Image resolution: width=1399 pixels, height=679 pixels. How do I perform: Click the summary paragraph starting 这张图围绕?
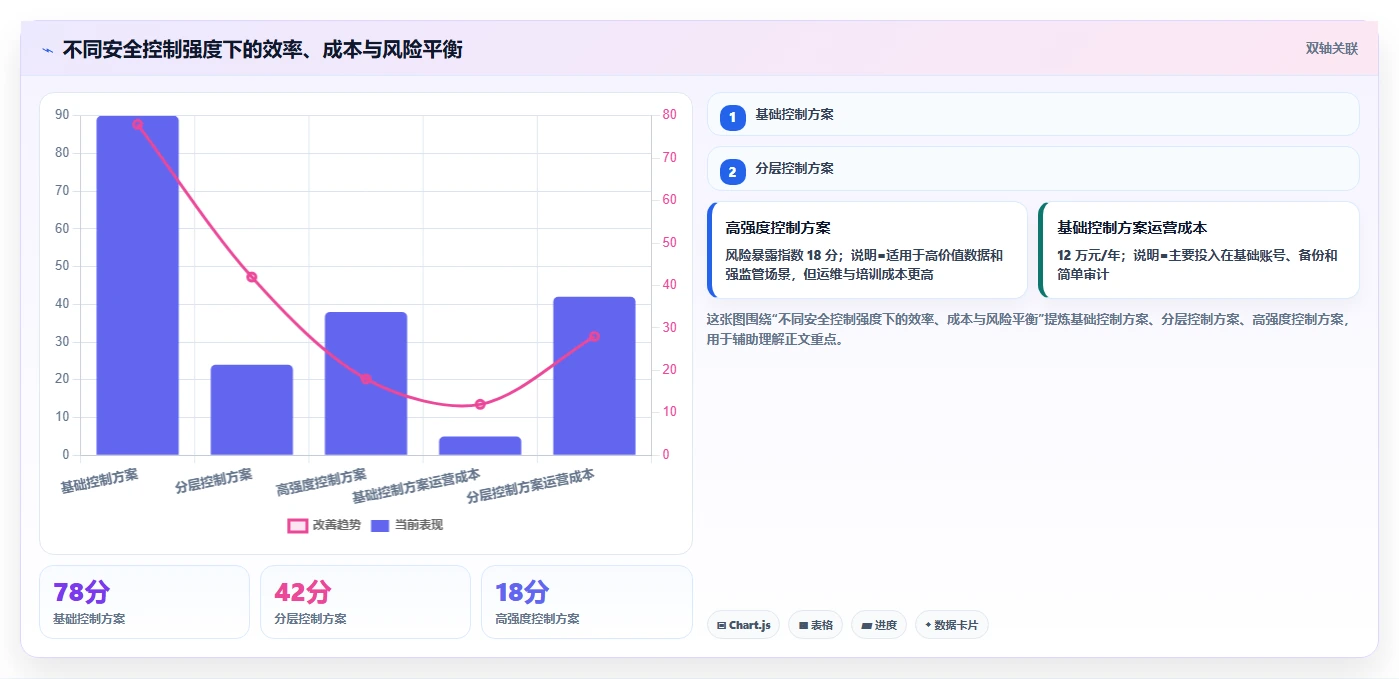click(1031, 329)
